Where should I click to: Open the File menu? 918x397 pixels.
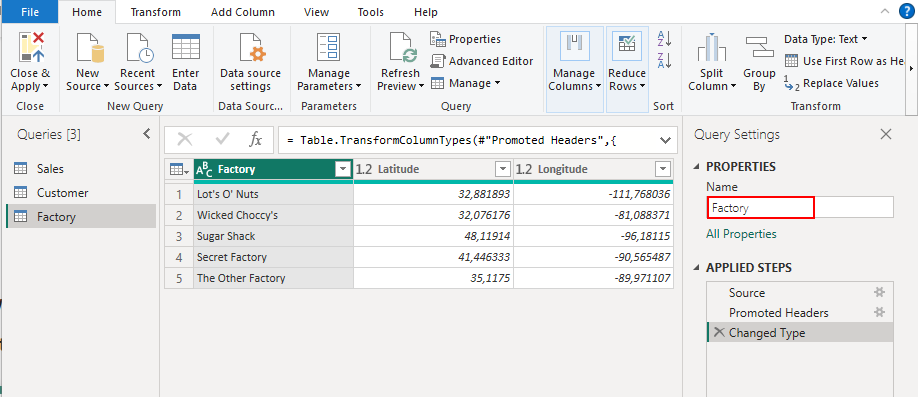29,12
